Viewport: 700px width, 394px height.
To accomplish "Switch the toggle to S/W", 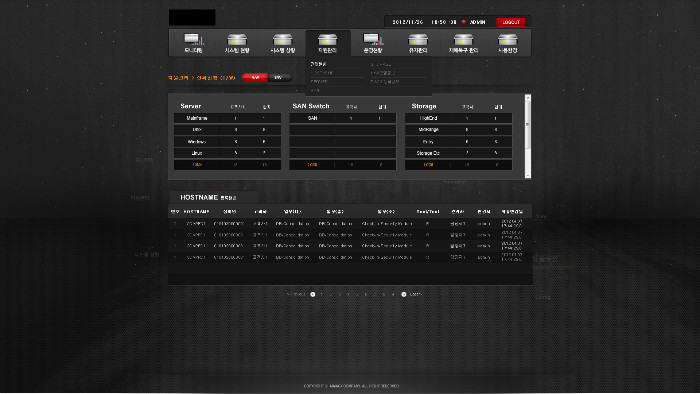I will [x=279, y=78].
